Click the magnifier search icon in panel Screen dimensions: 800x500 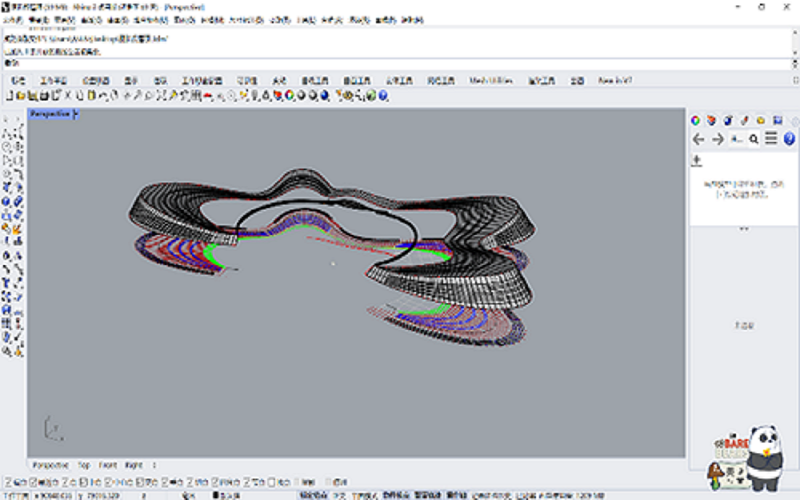coord(754,139)
